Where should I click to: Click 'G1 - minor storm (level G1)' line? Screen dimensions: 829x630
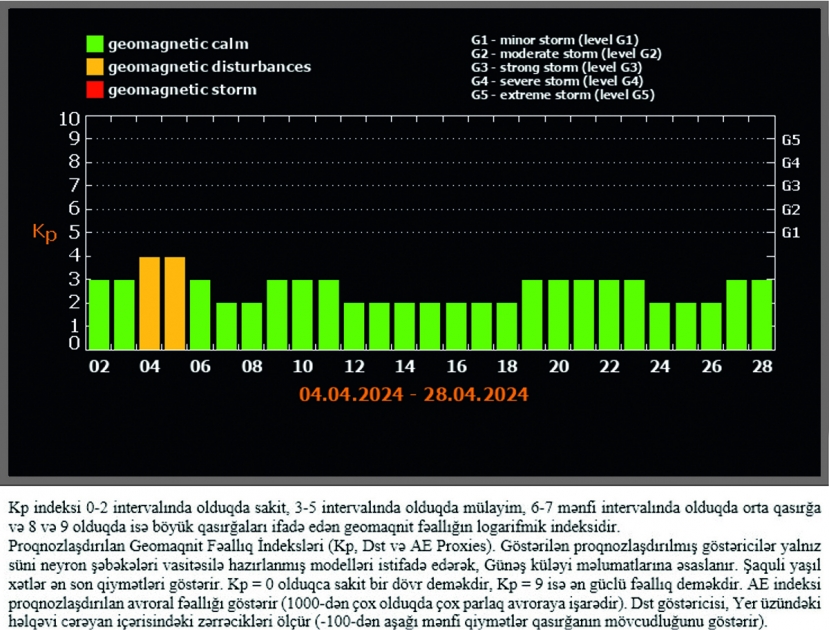[x=555, y=40]
